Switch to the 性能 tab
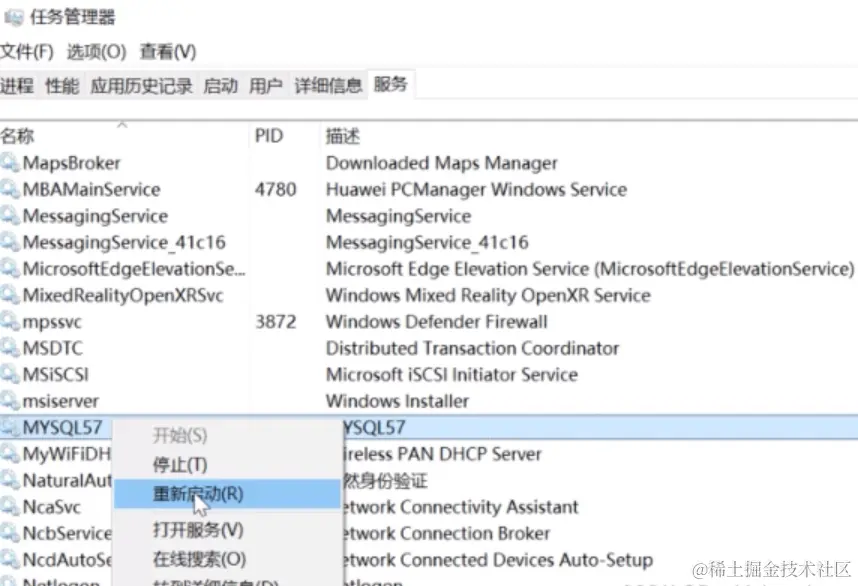Screen dimensions: 858x586 pos(62,86)
